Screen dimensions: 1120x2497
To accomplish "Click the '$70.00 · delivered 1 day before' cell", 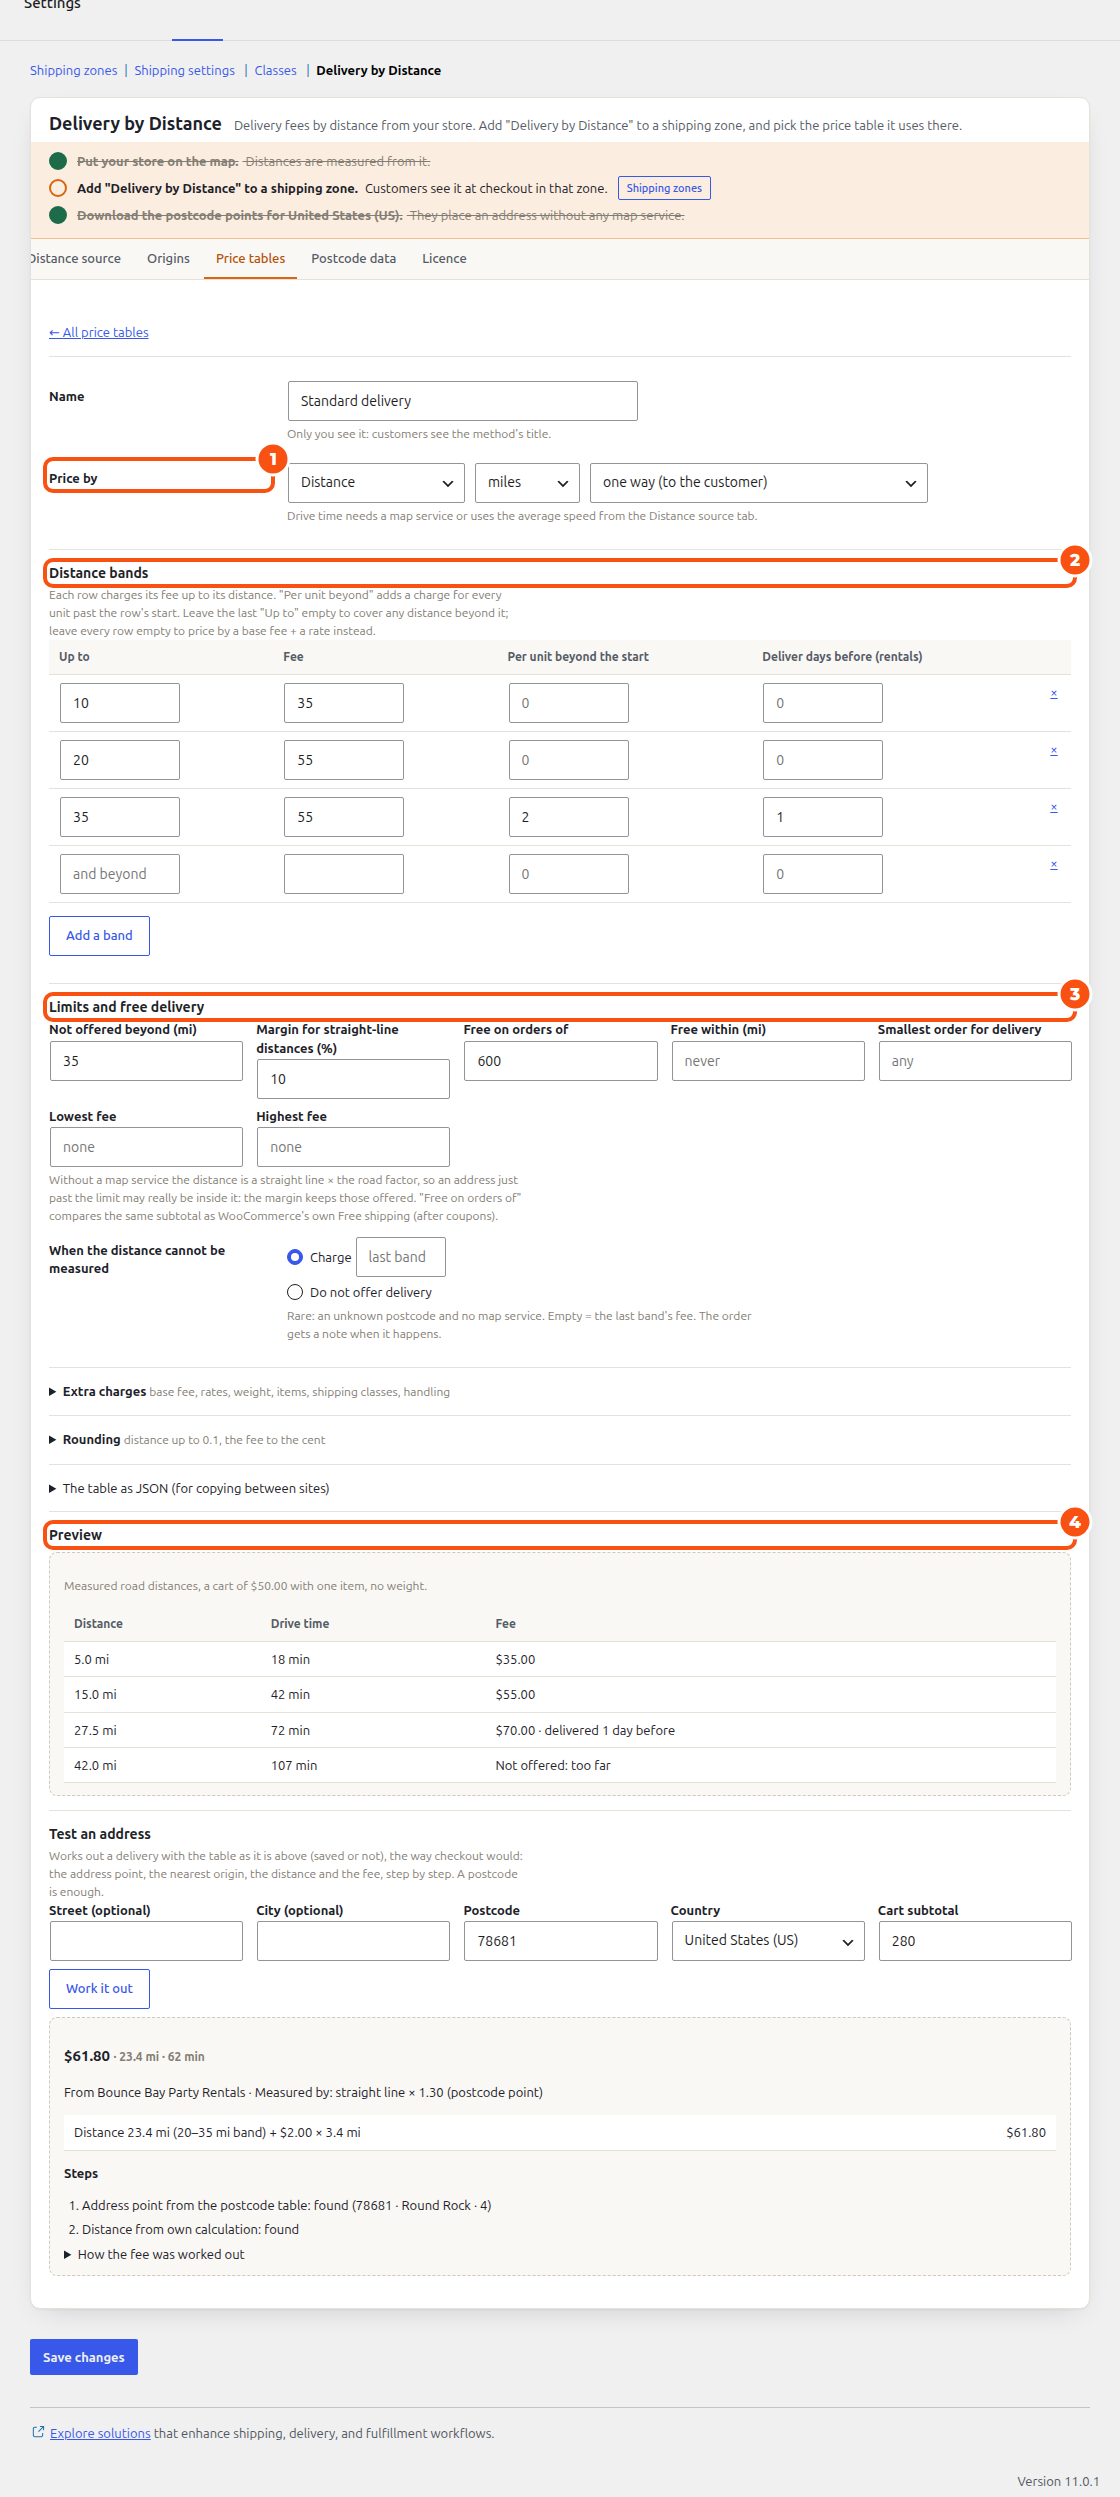I will pyautogui.click(x=585, y=1731).
